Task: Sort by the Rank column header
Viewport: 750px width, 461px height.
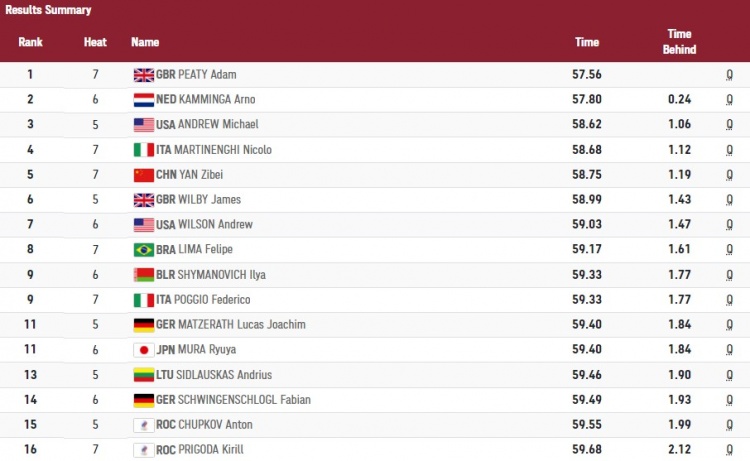Action: [x=30, y=42]
